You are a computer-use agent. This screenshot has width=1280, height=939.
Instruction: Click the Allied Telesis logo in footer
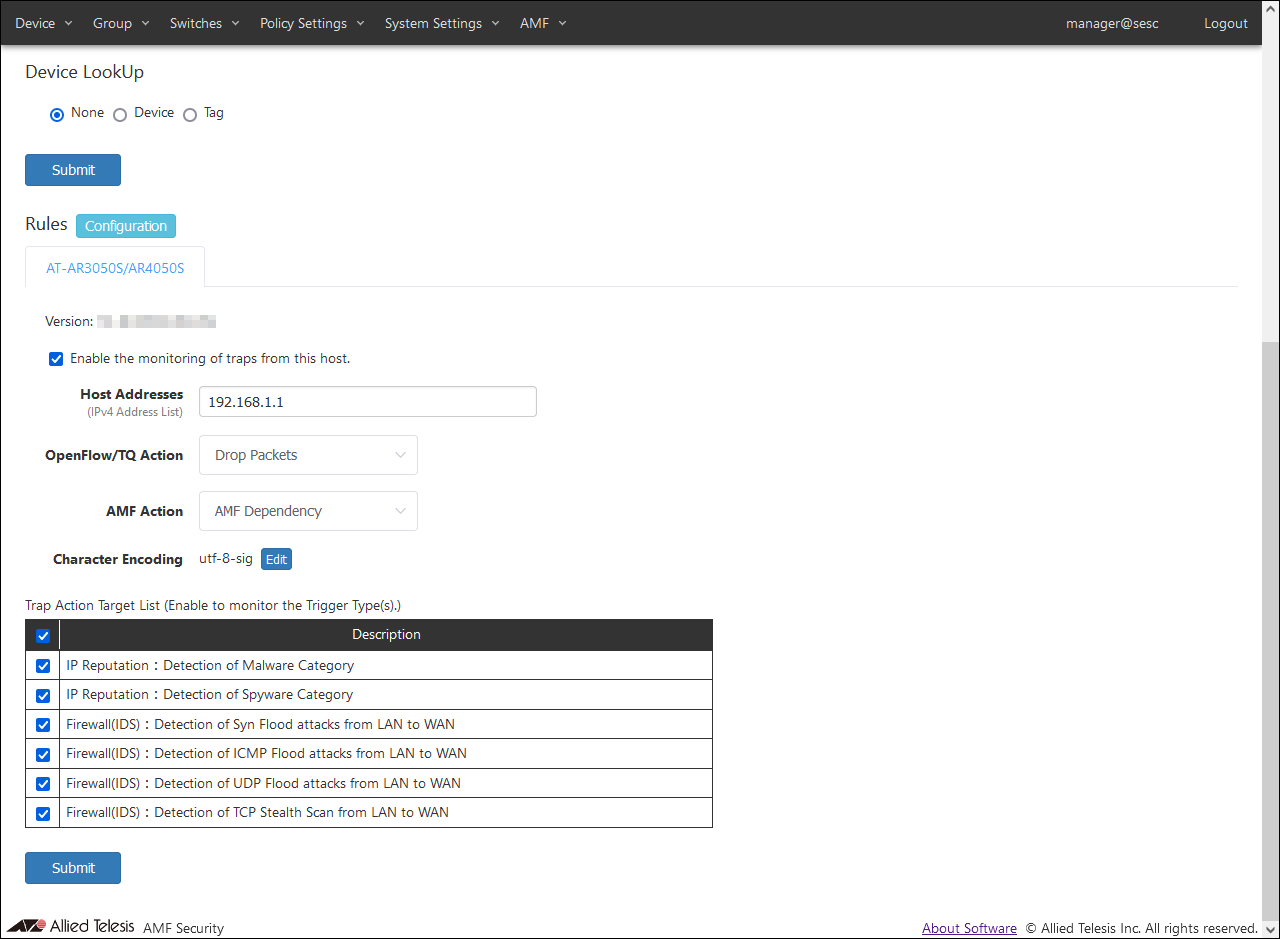pos(70,926)
